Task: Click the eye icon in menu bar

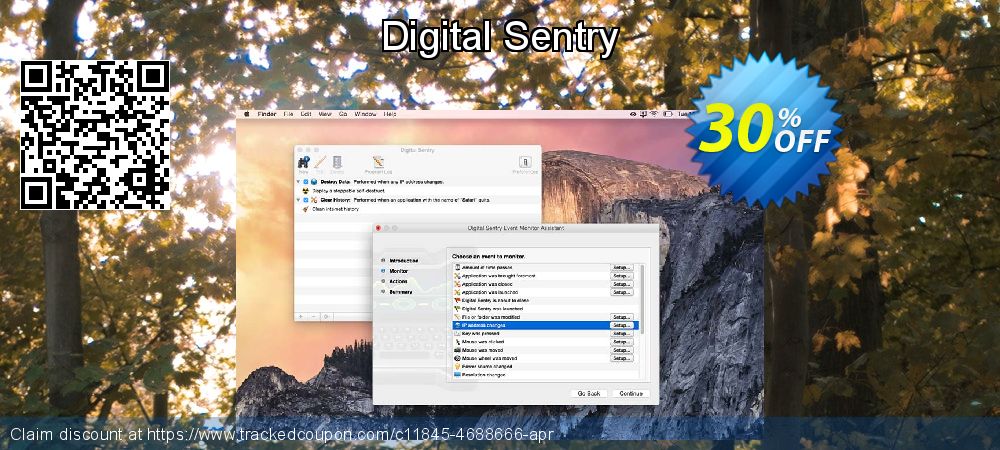Action: point(633,114)
